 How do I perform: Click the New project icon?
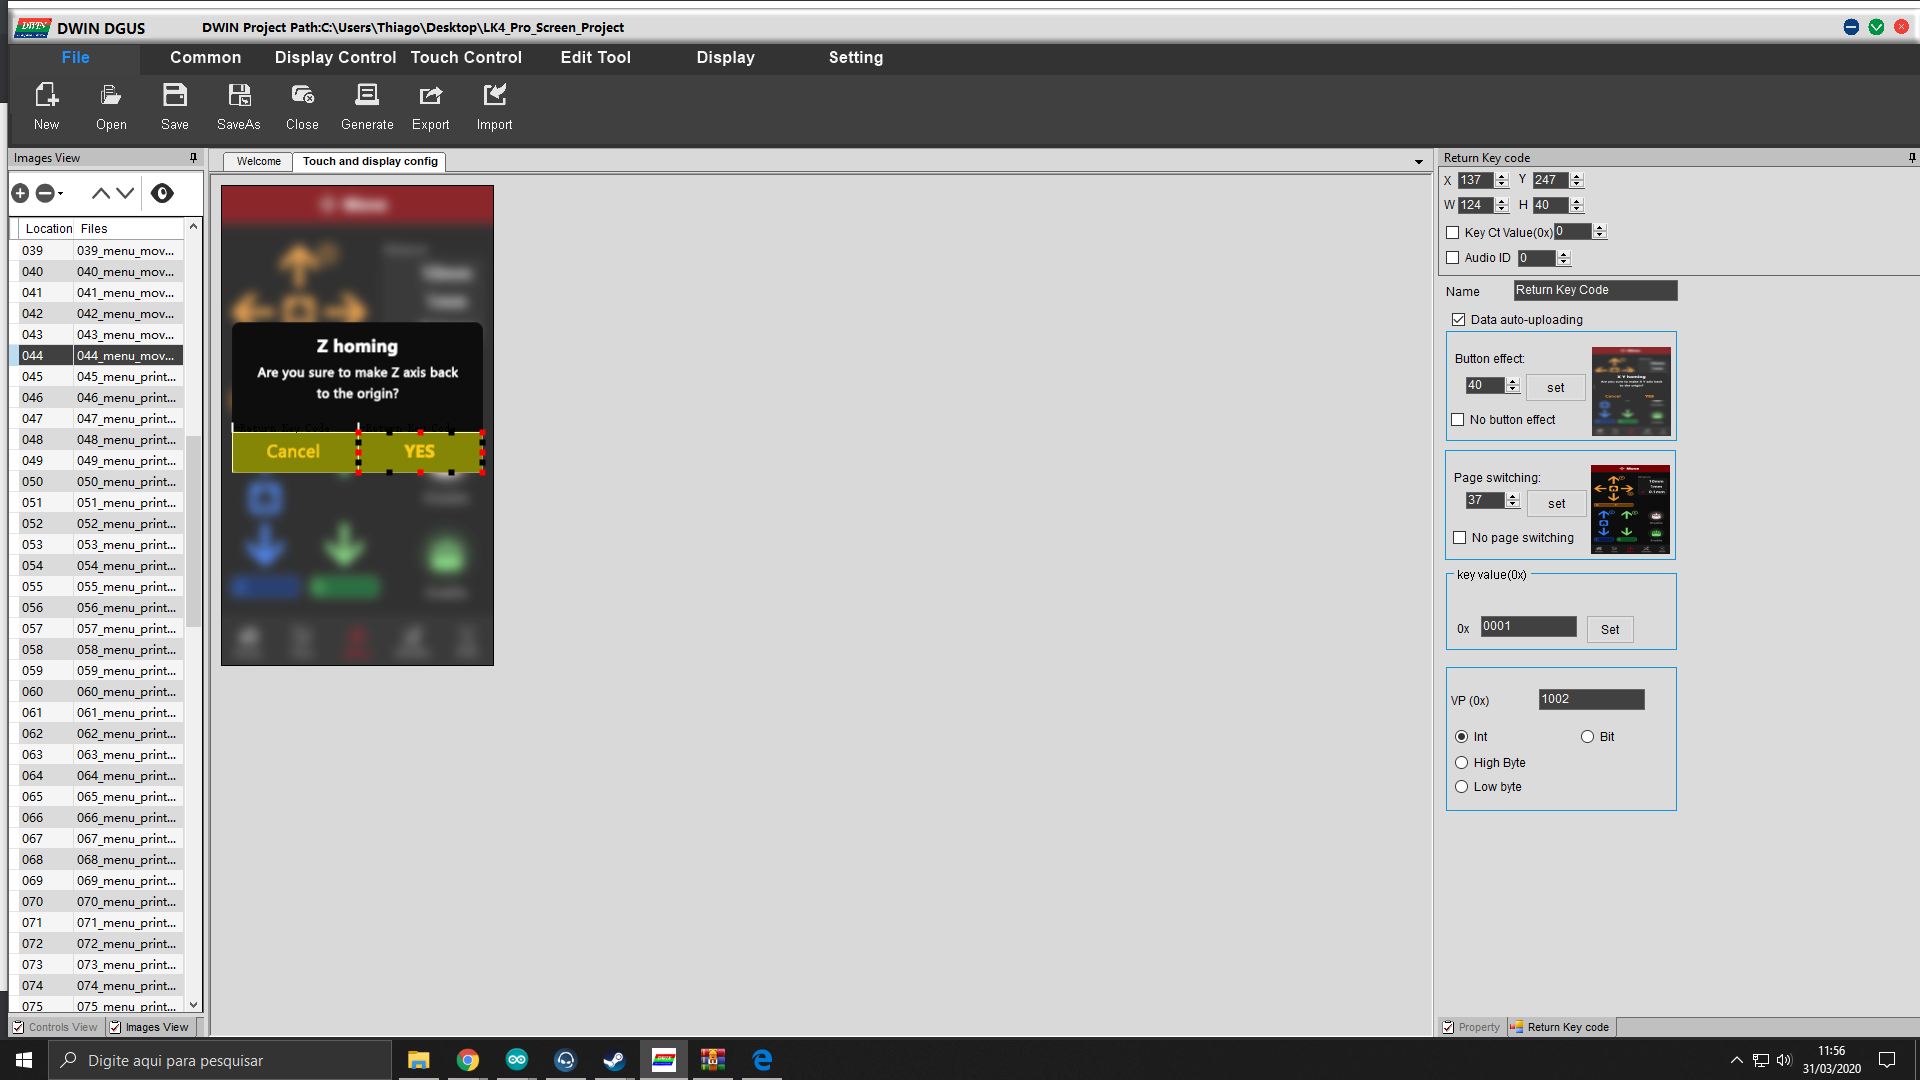point(46,96)
